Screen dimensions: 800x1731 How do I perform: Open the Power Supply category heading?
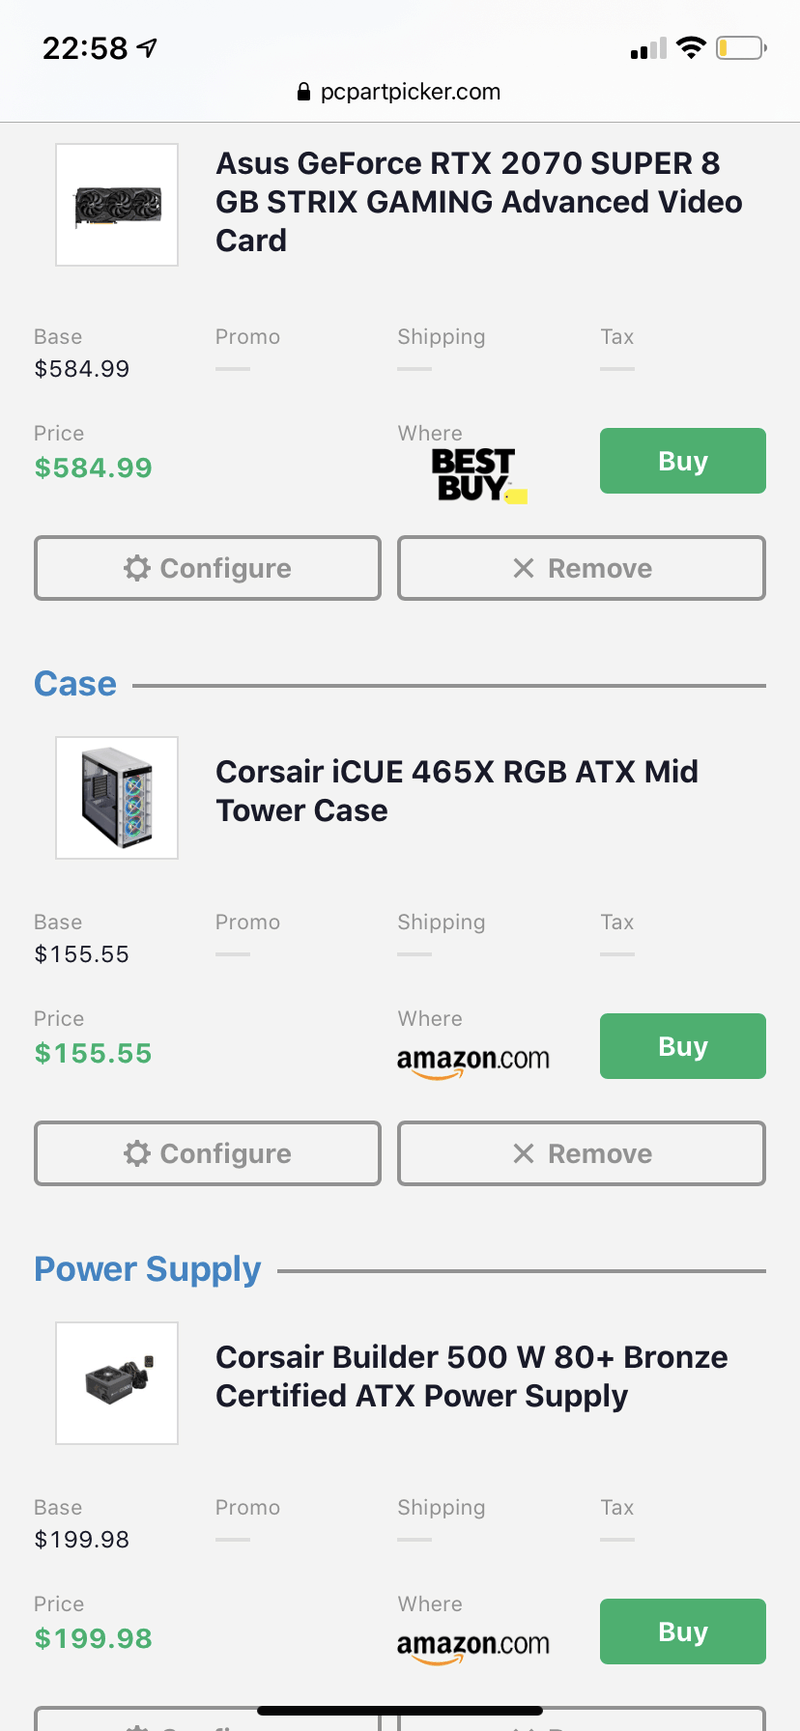click(147, 1269)
